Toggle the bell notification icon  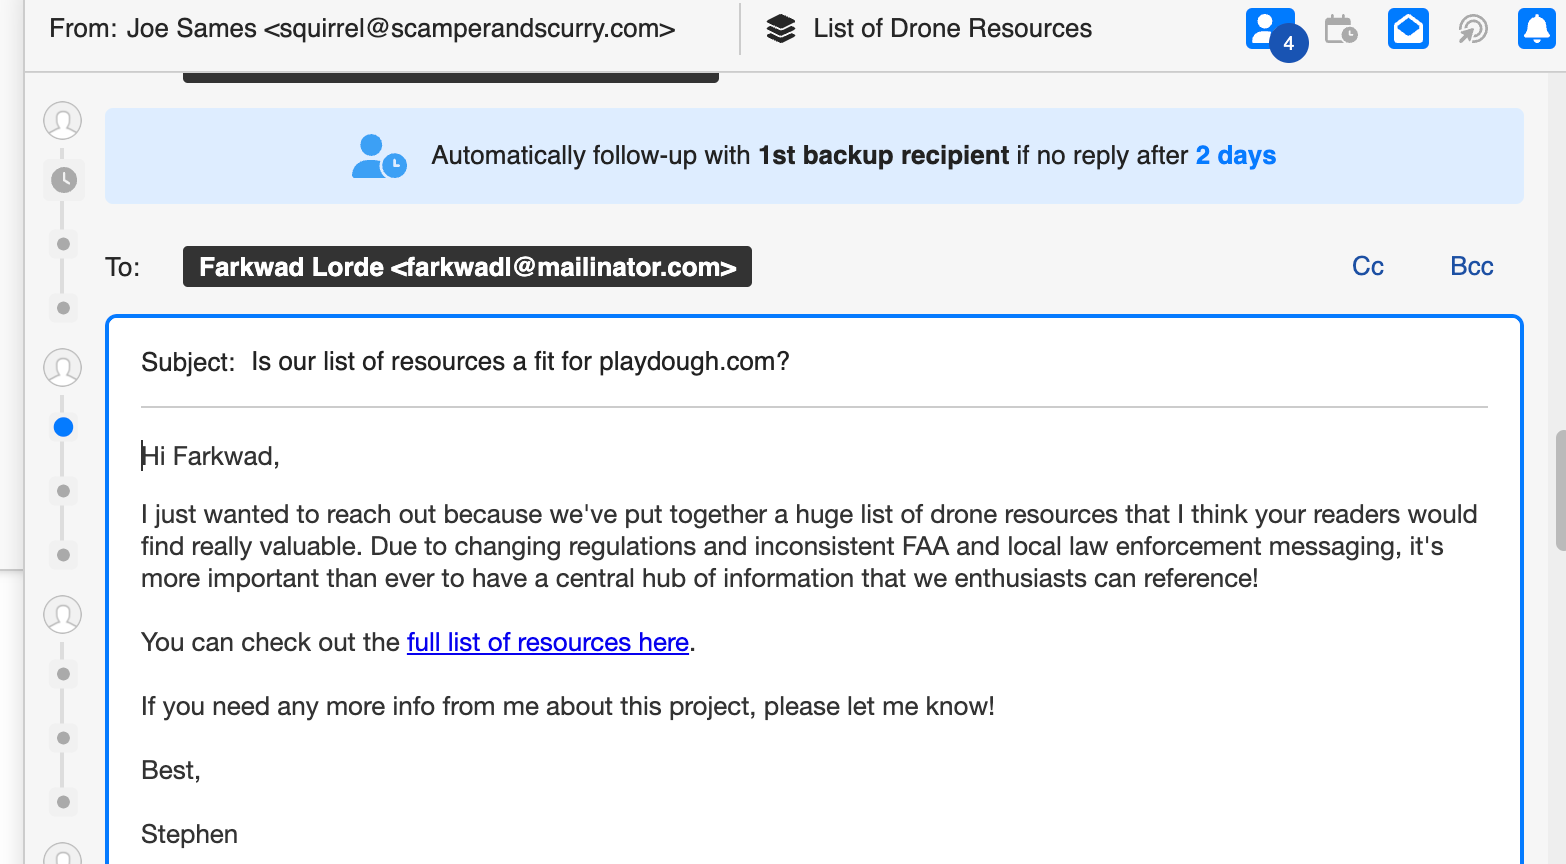pyautogui.click(x=1536, y=29)
